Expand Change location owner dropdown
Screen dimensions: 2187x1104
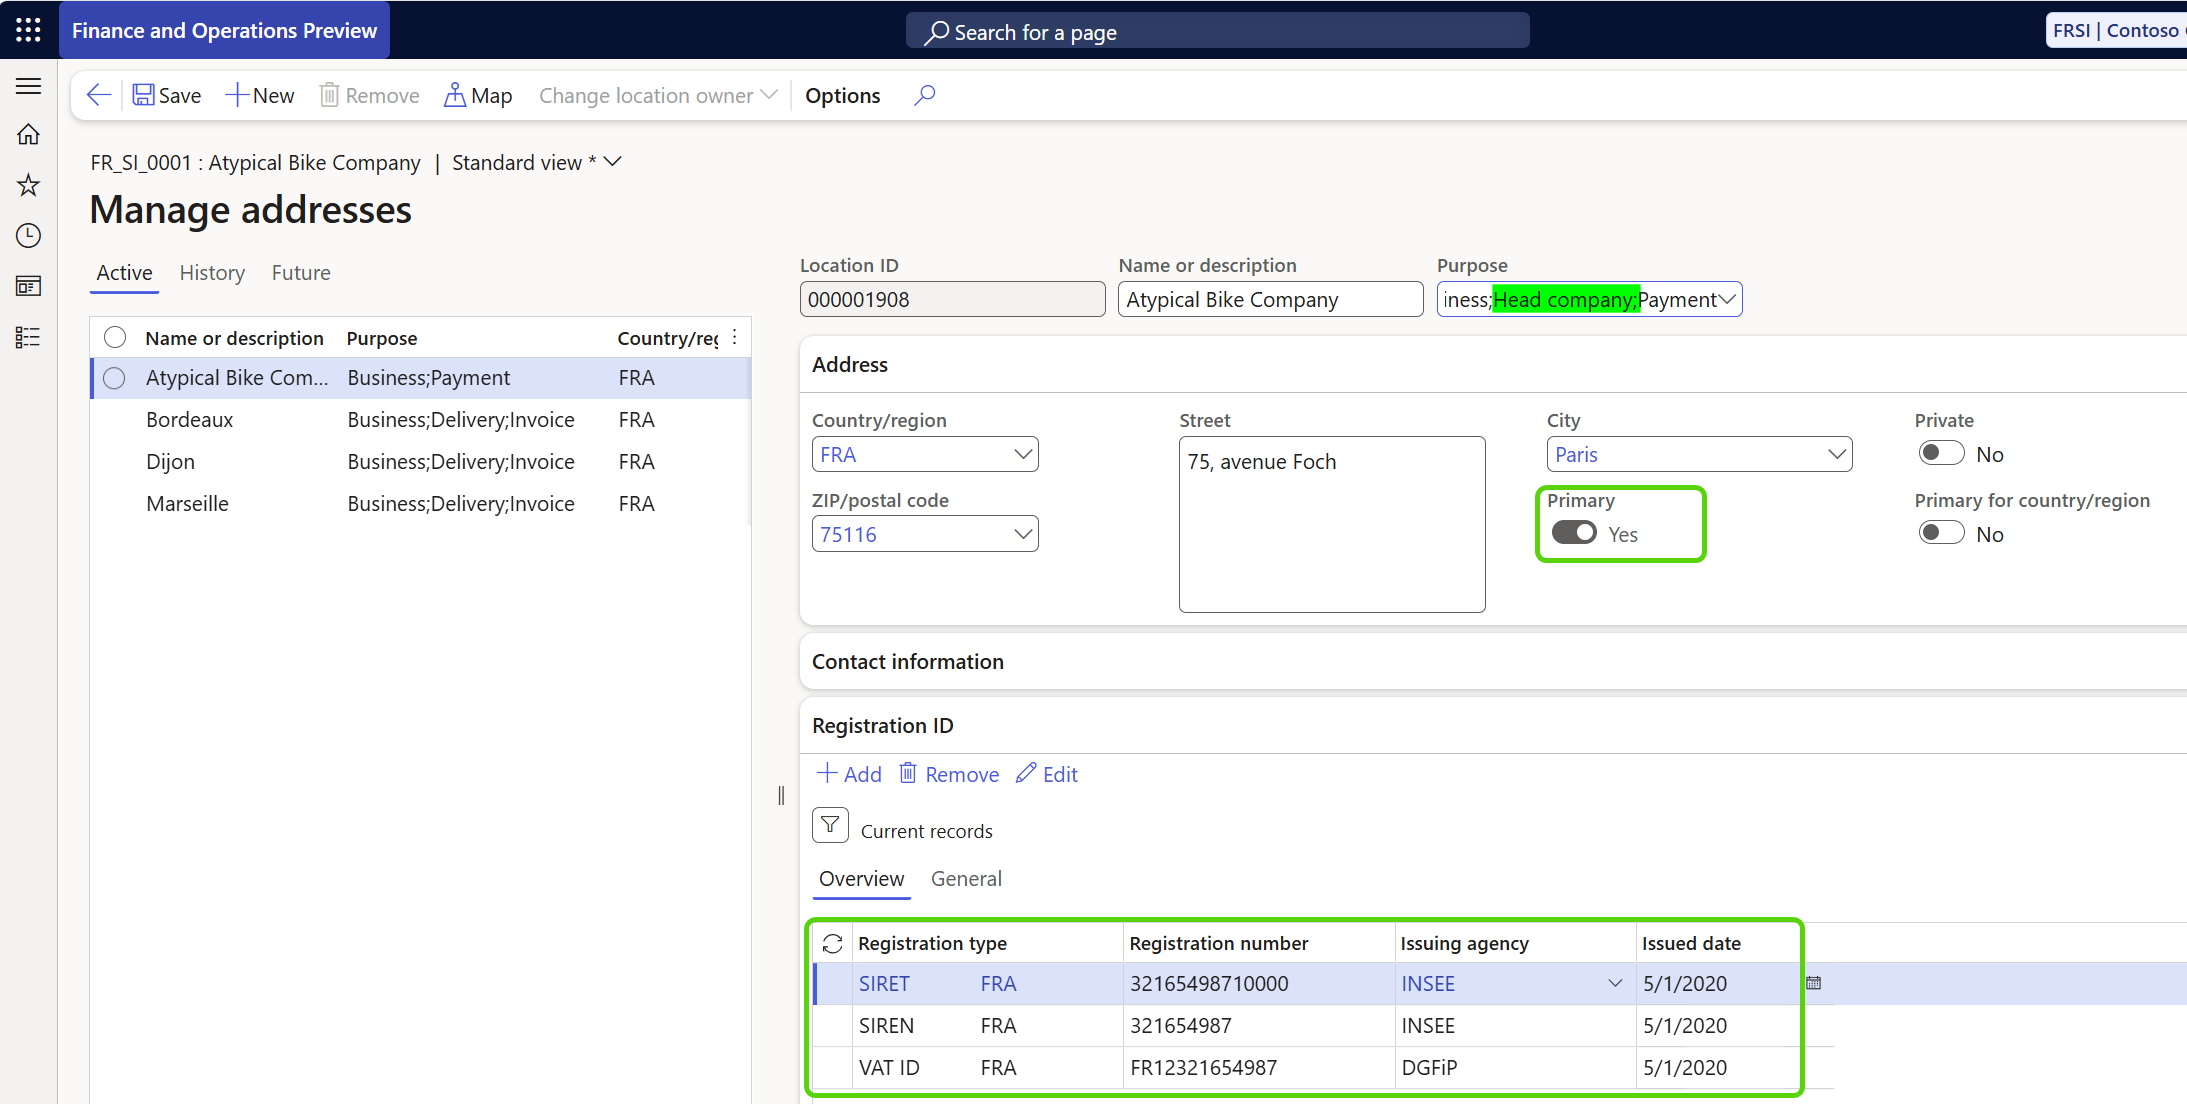(658, 95)
